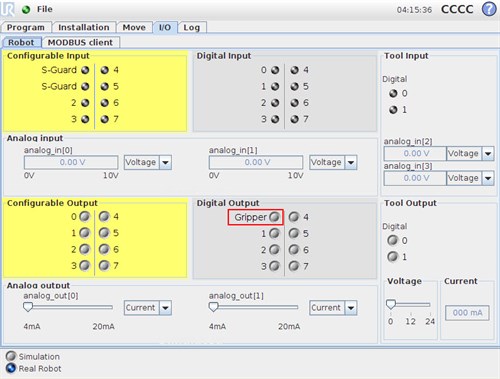Viewport: 500px width, 379px height.
Task: Click configurable input 2 indicator
Action: 85,103
